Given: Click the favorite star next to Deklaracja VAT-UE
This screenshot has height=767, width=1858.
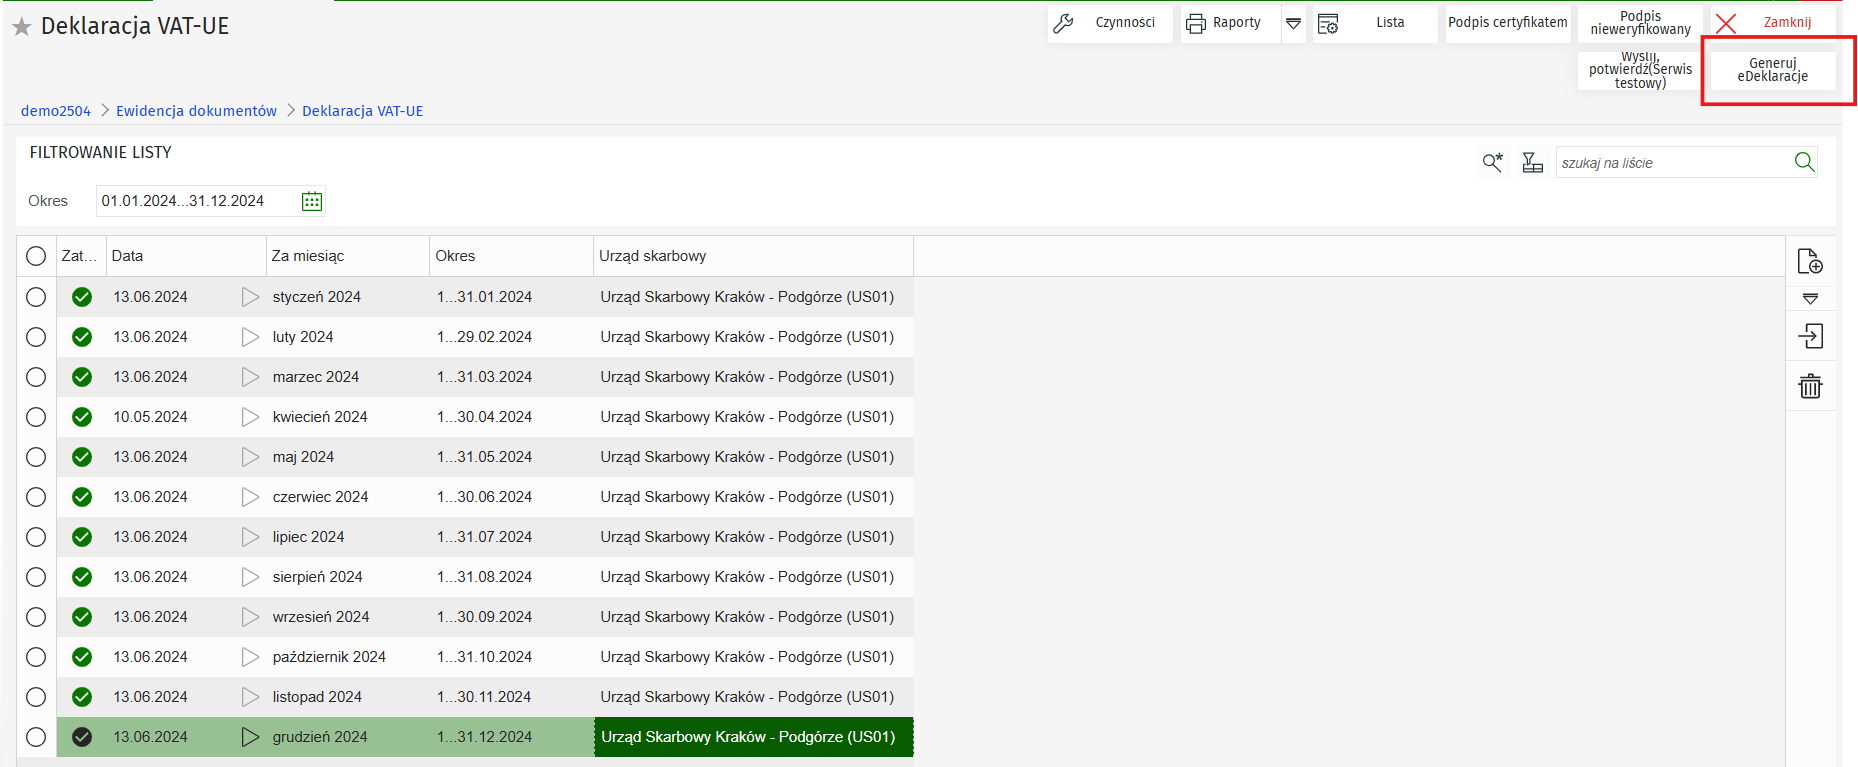Looking at the screenshot, I should pyautogui.click(x=21, y=27).
